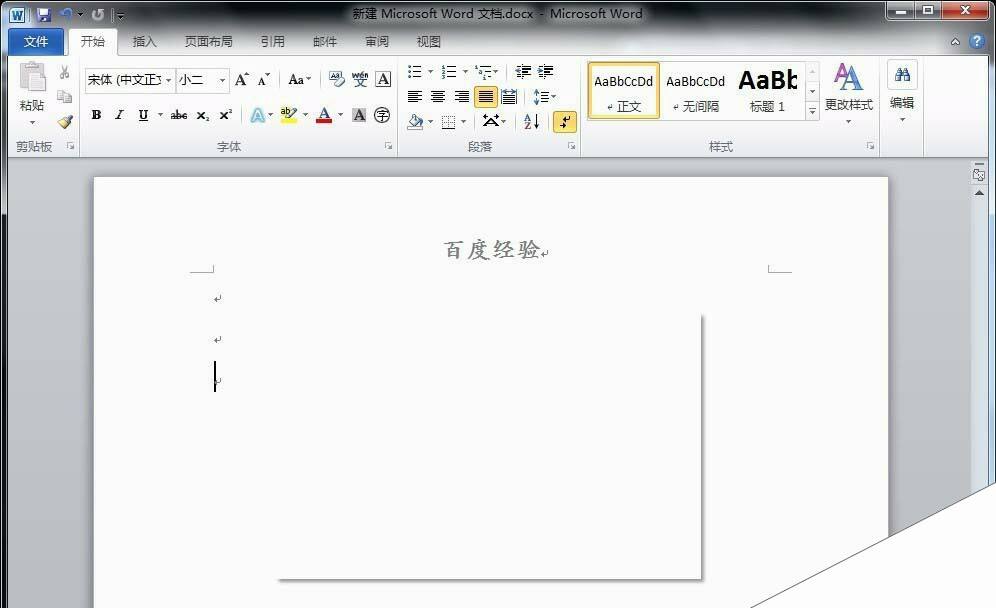996x608 pixels.
Task: Click the Numbering list icon
Action: tap(449, 71)
